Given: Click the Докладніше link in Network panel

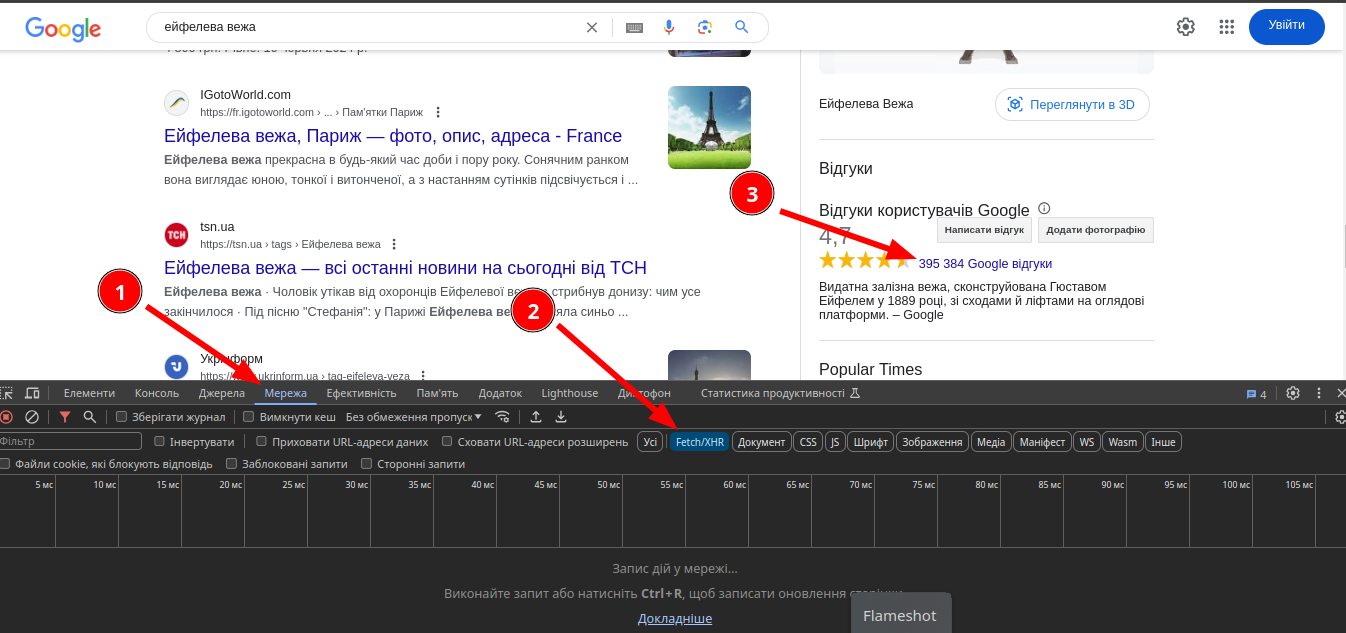Looking at the screenshot, I should tap(675, 619).
